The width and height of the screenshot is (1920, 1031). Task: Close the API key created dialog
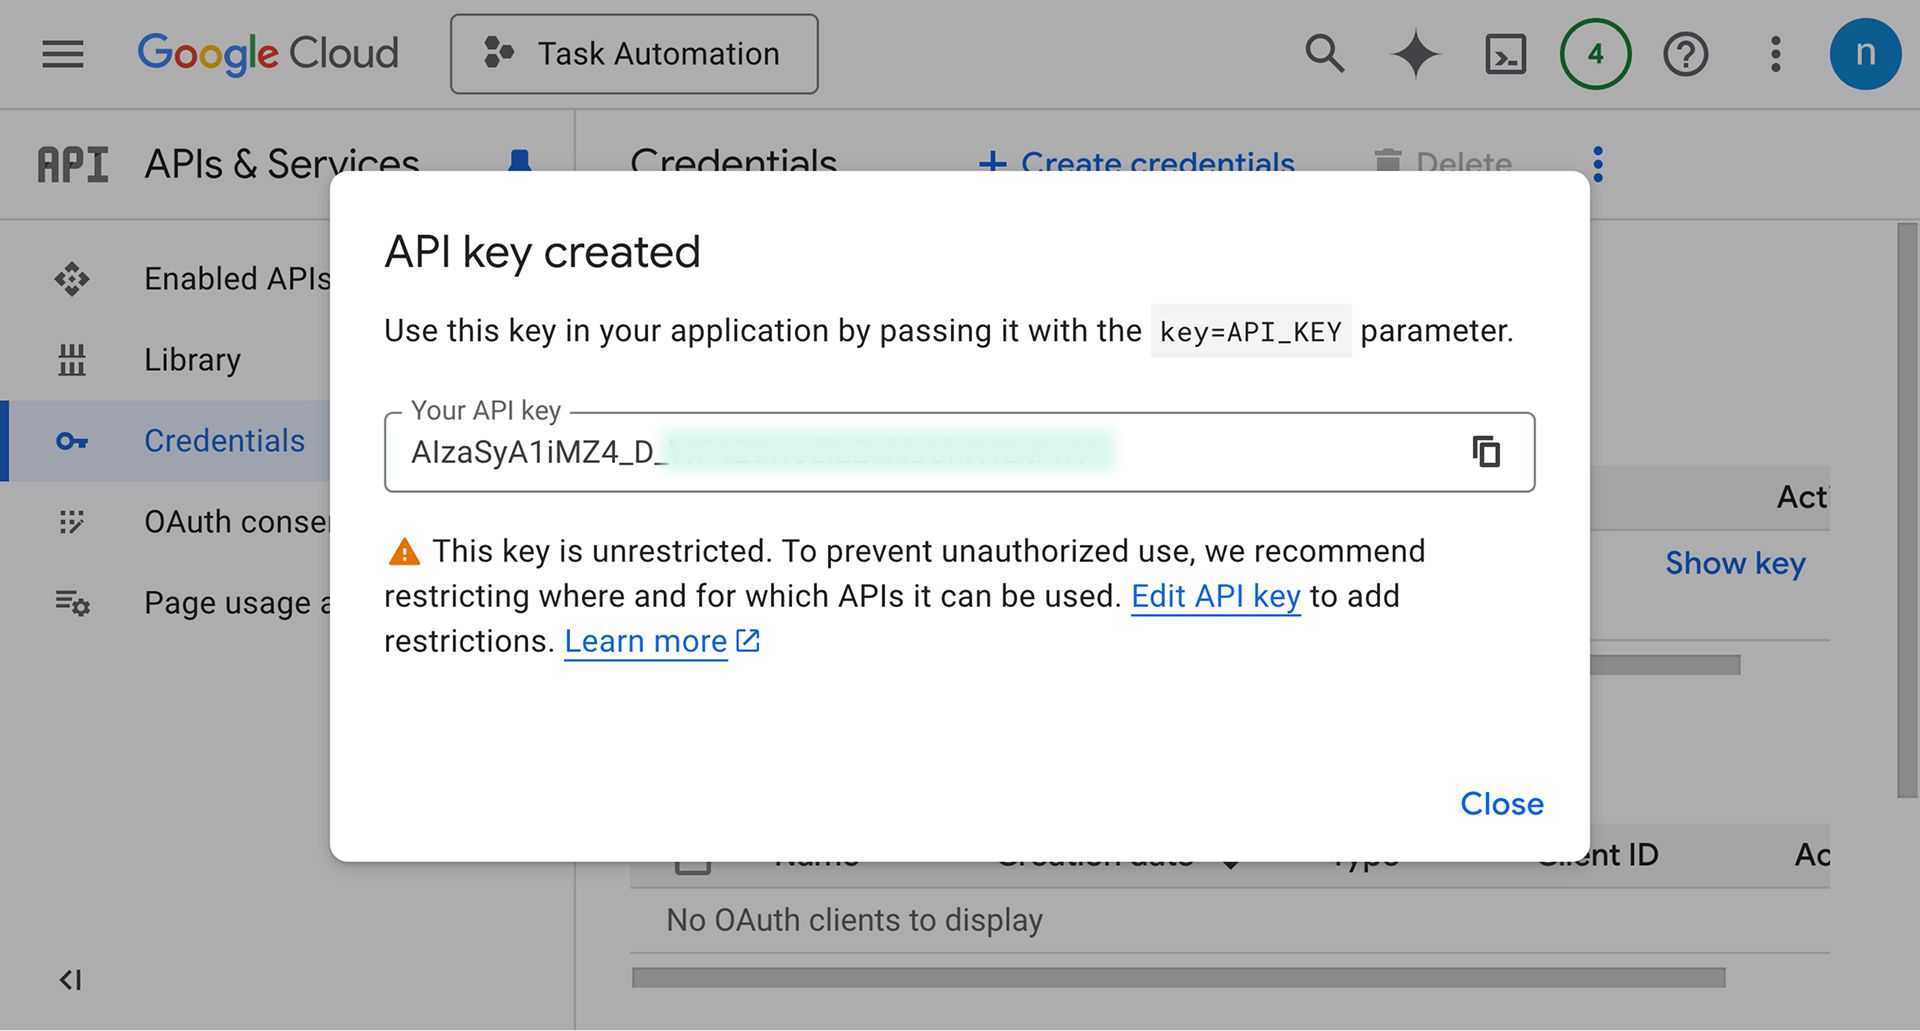(1501, 804)
